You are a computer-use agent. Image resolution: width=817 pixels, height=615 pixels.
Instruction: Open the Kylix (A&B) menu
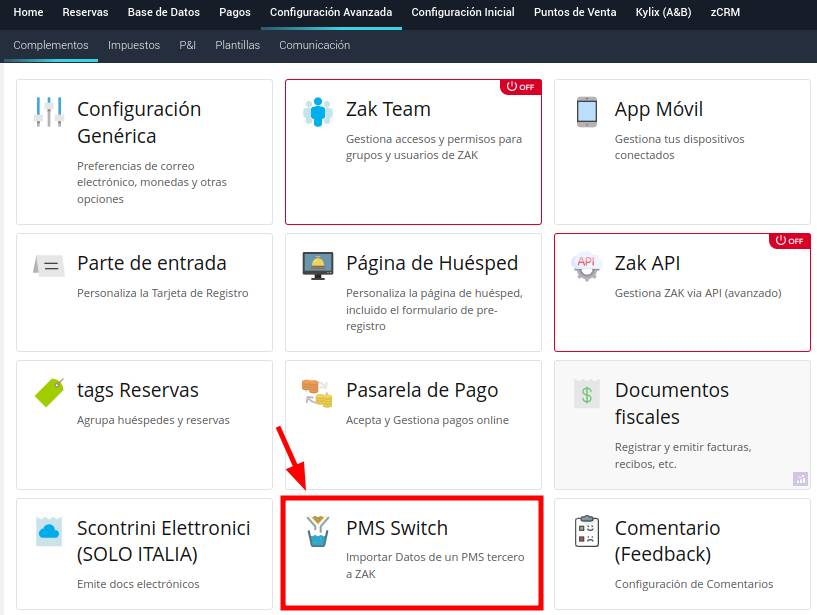[663, 12]
